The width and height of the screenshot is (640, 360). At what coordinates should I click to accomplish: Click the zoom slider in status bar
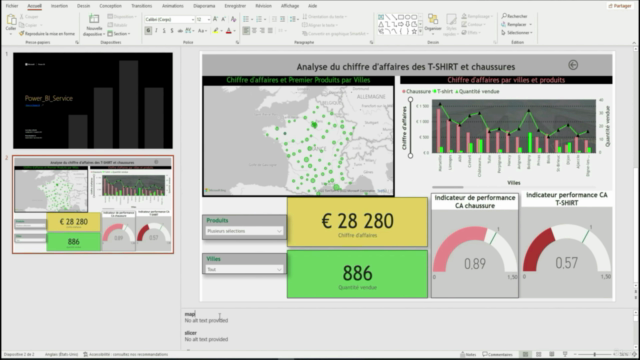pyautogui.click(x=595, y=354)
